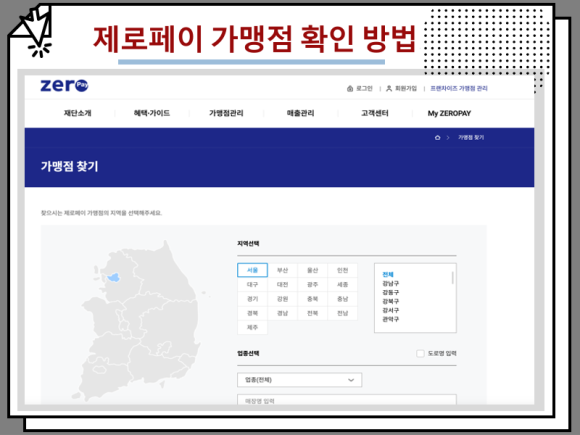The width and height of the screenshot is (580, 435).
Task: Open the My ZEROPAY menu
Action: point(449,114)
